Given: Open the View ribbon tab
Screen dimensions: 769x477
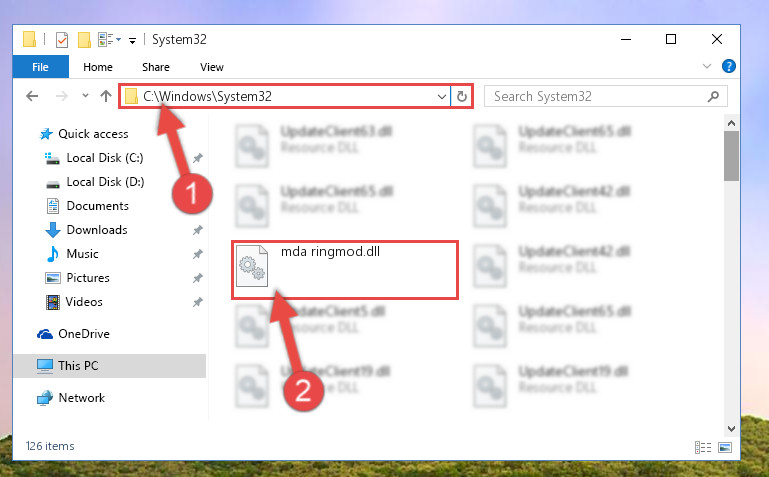Looking at the screenshot, I should click(212, 67).
